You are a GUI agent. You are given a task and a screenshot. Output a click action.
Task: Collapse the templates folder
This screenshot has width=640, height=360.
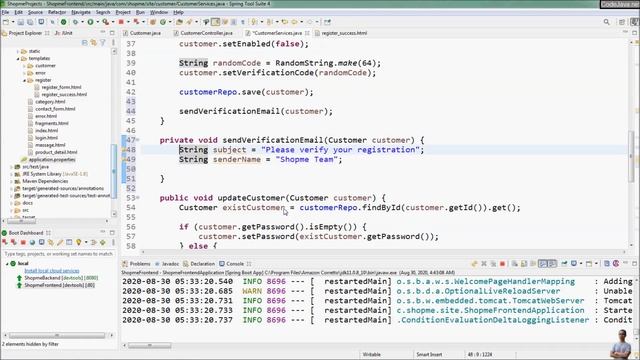click(x=18, y=59)
